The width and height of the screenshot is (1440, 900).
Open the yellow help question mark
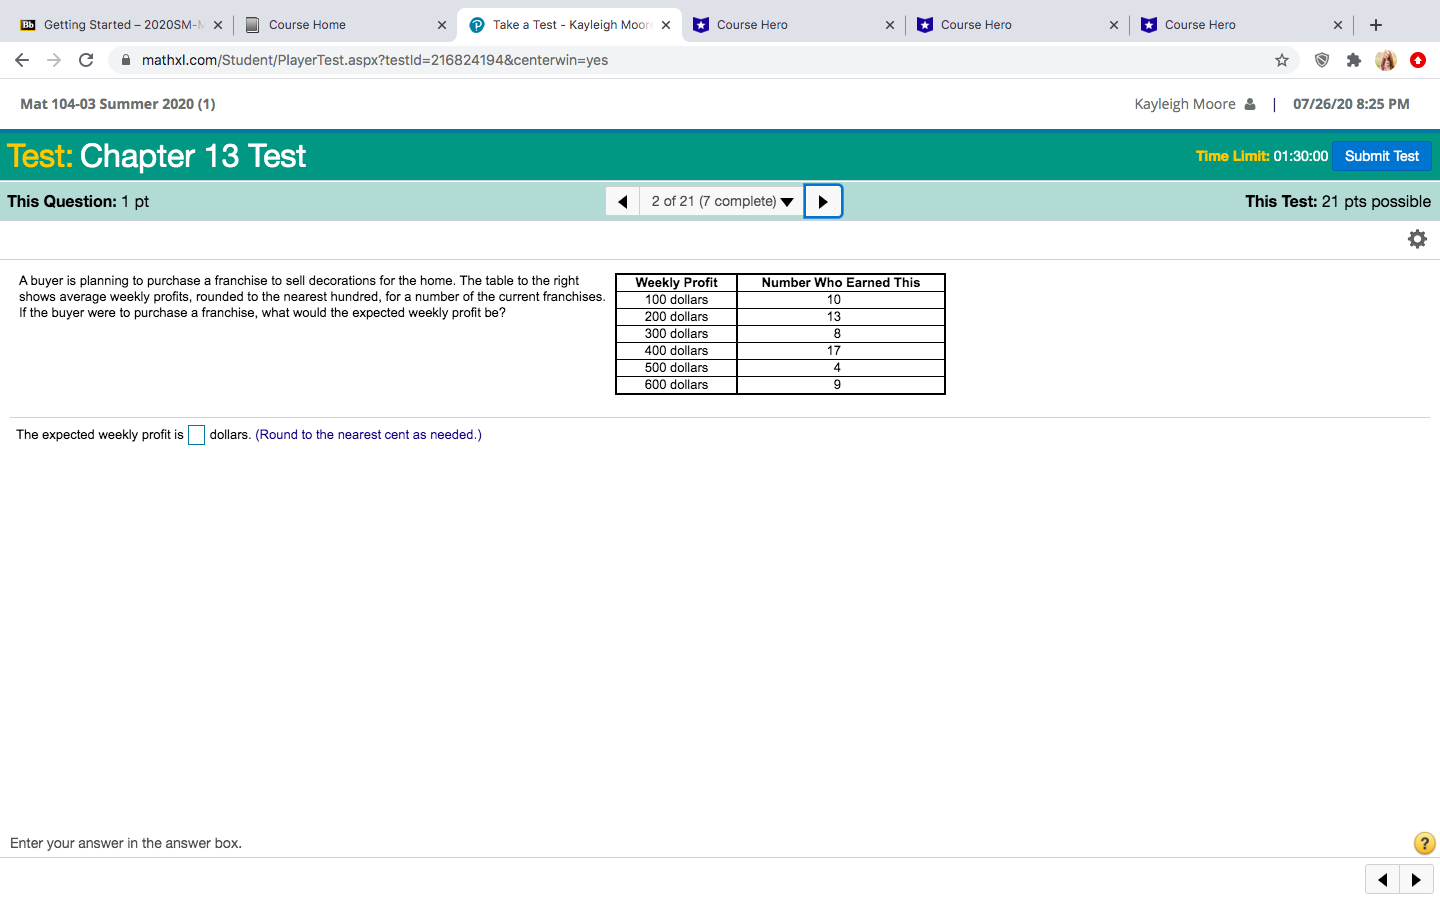(1425, 843)
